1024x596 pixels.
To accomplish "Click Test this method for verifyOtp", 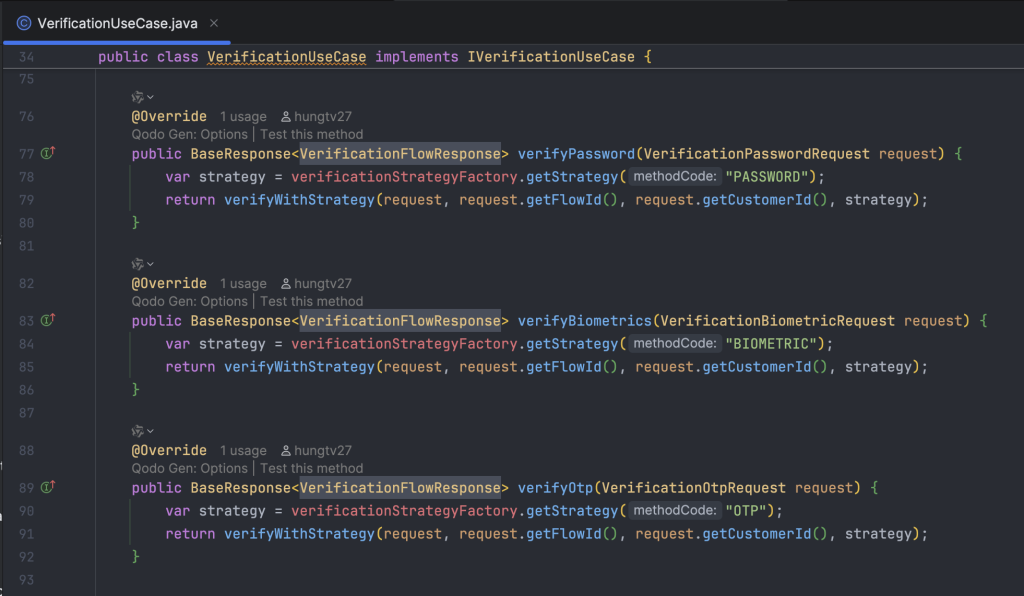I will click(x=312, y=469).
